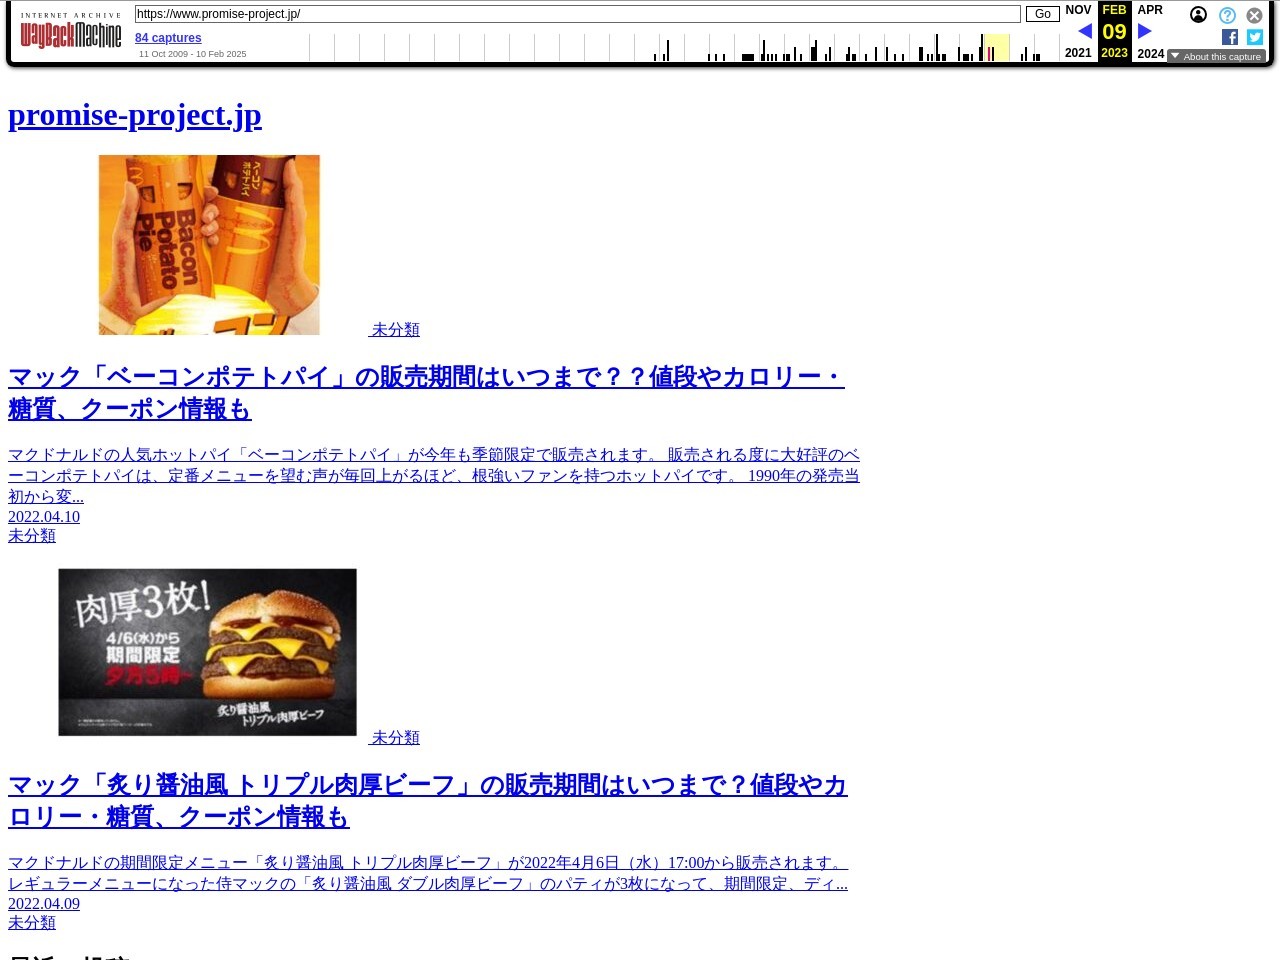Open the ベーコンポテトパイ article headline
The width and height of the screenshot is (1280, 960).
[426, 393]
